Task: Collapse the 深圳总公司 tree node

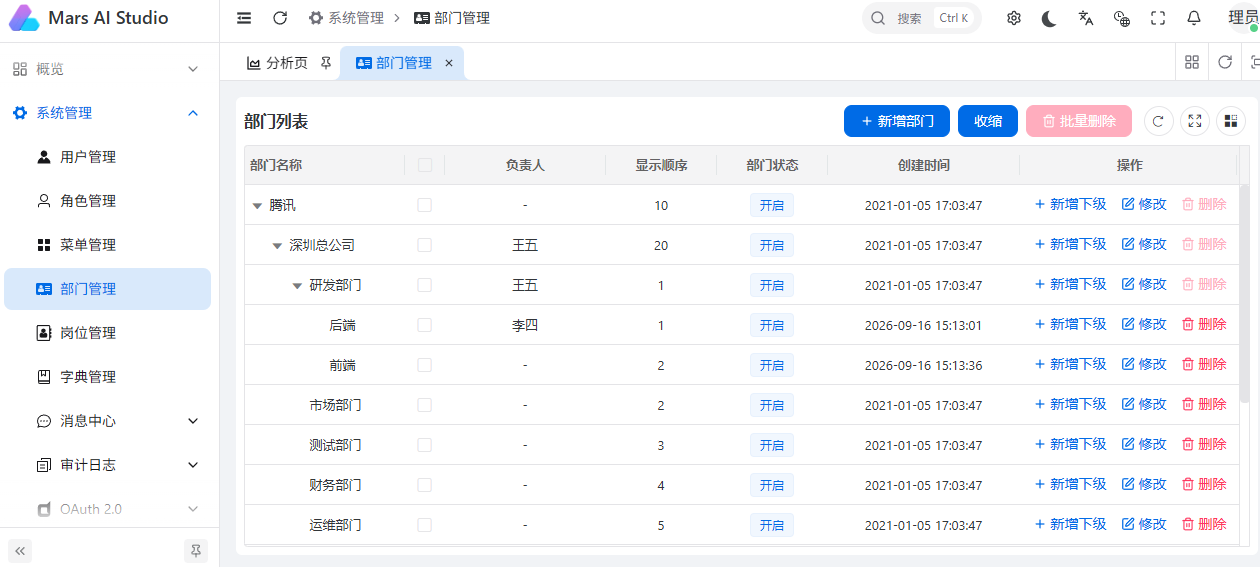Action: [x=277, y=246]
